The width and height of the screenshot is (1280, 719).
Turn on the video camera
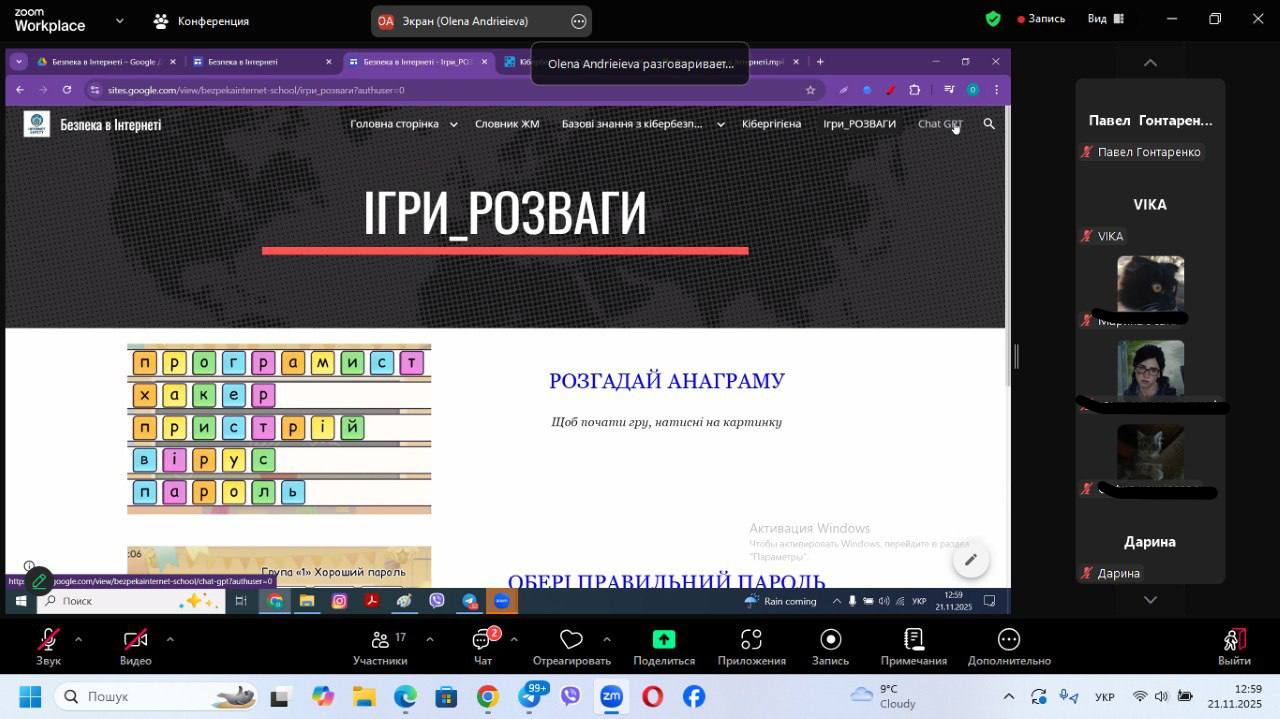point(135,640)
